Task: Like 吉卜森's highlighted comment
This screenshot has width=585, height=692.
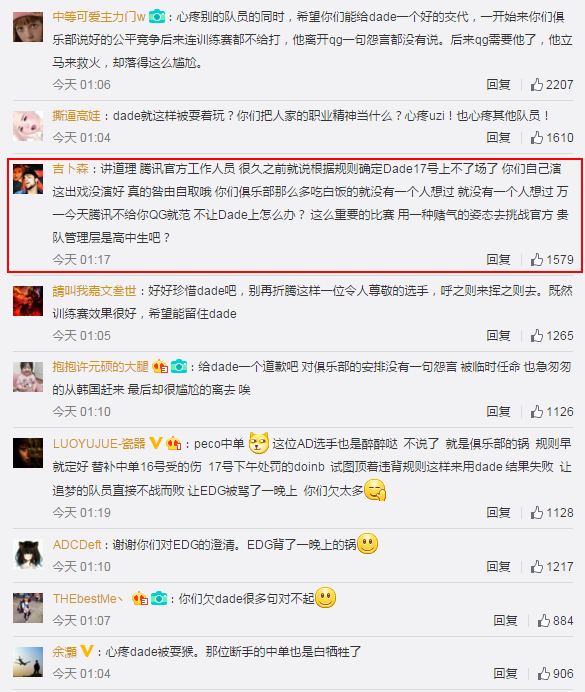Action: click(x=536, y=260)
